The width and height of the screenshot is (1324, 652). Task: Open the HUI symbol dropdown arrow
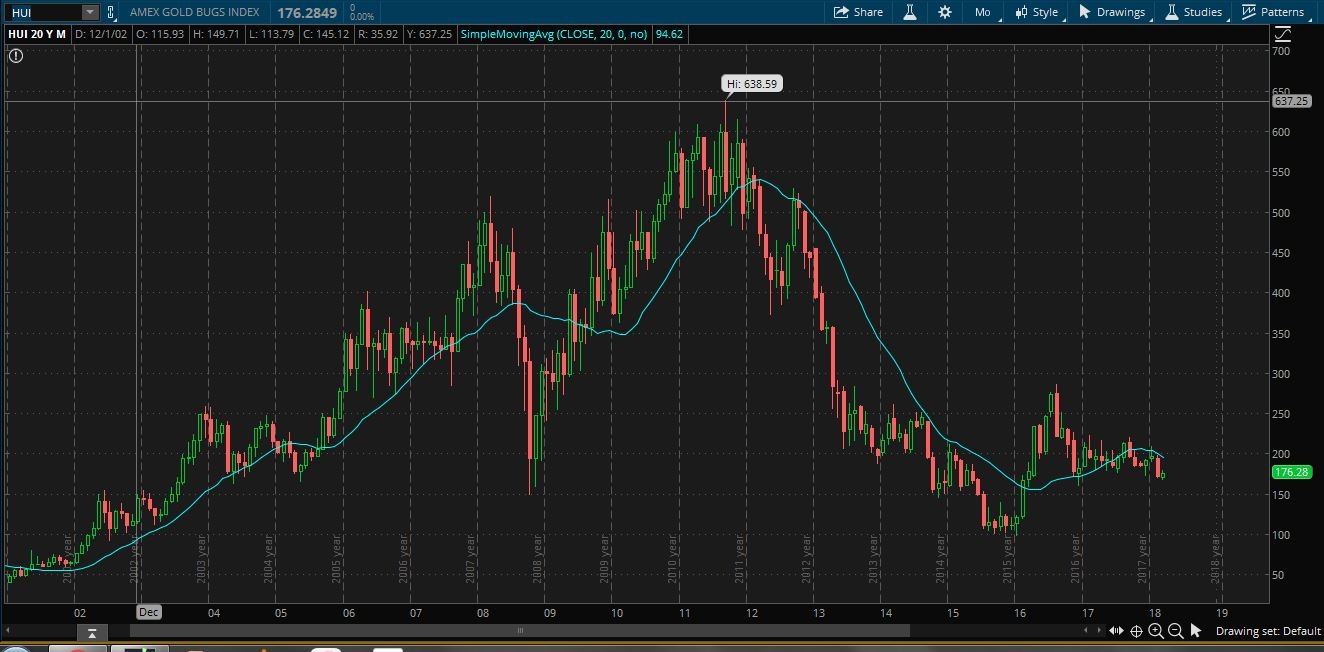click(89, 12)
